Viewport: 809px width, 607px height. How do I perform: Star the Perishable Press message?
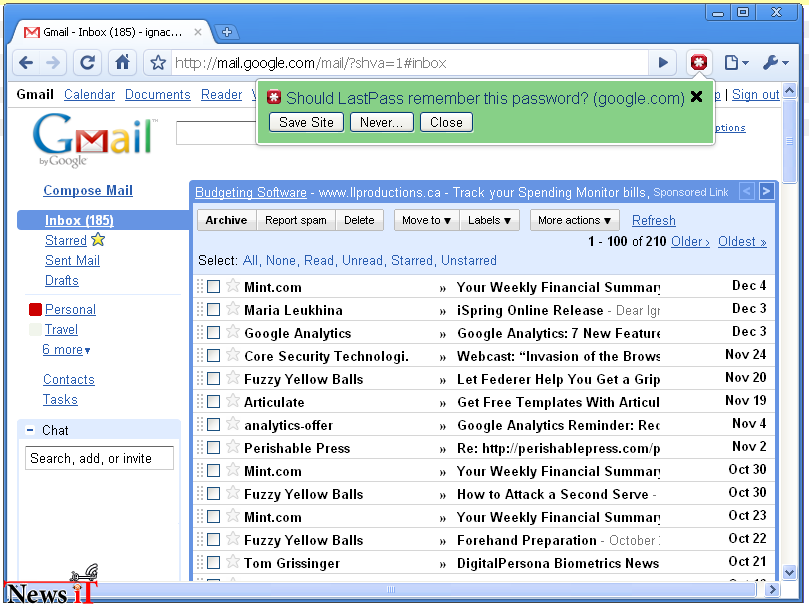(233, 446)
